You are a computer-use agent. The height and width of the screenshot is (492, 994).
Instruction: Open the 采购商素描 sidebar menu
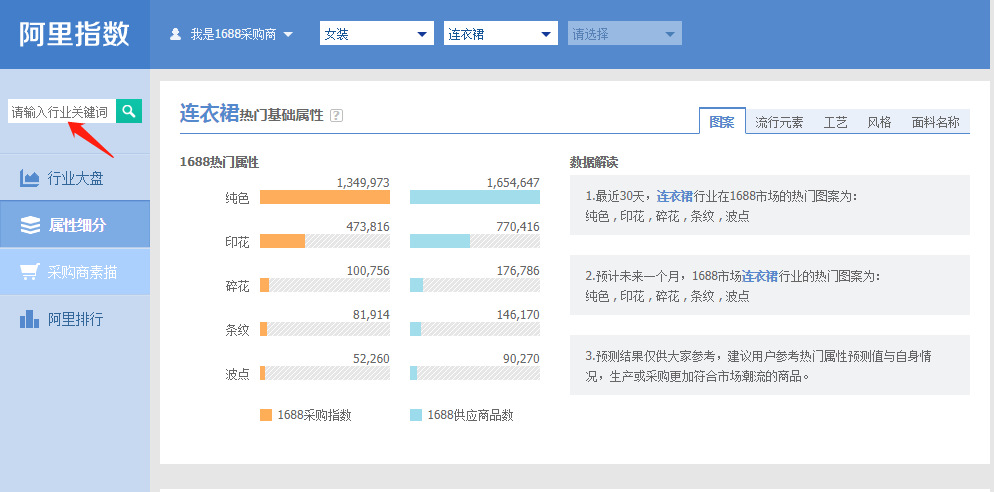[75, 272]
